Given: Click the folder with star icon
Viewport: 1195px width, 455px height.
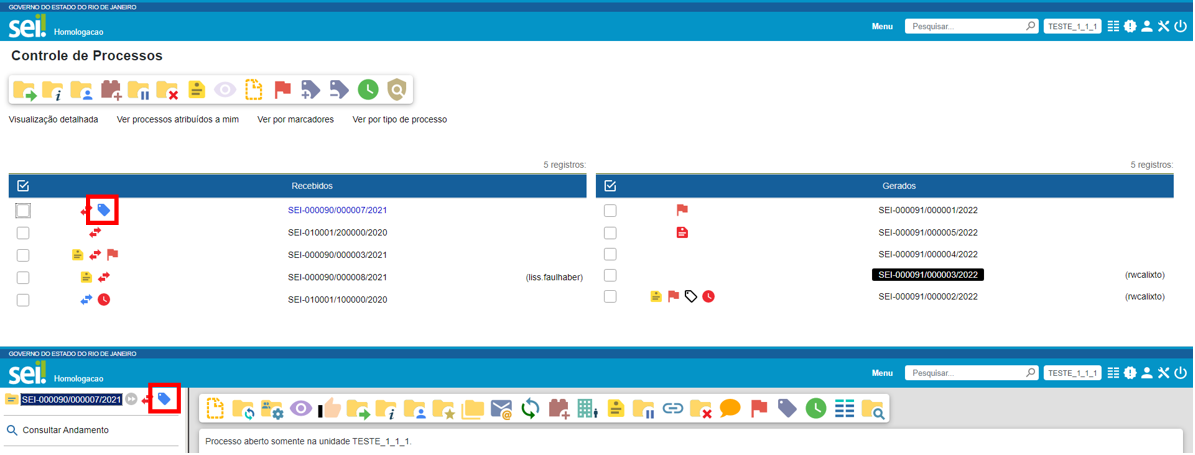Looking at the screenshot, I should pos(443,408).
